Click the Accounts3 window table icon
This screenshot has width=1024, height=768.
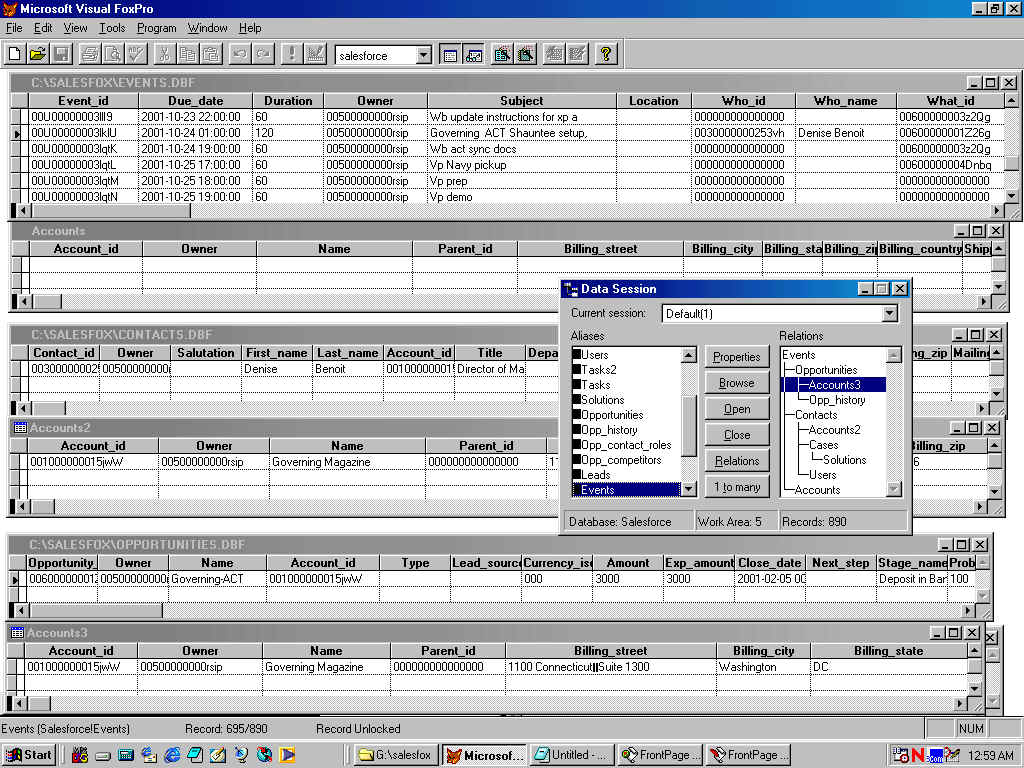[x=17, y=632]
